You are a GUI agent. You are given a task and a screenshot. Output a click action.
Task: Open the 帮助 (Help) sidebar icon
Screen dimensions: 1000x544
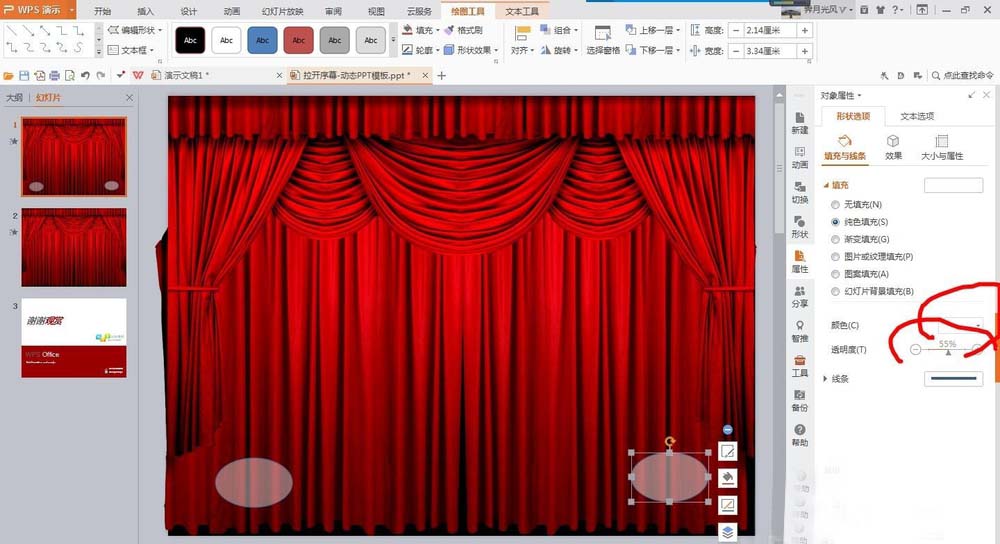[799, 435]
